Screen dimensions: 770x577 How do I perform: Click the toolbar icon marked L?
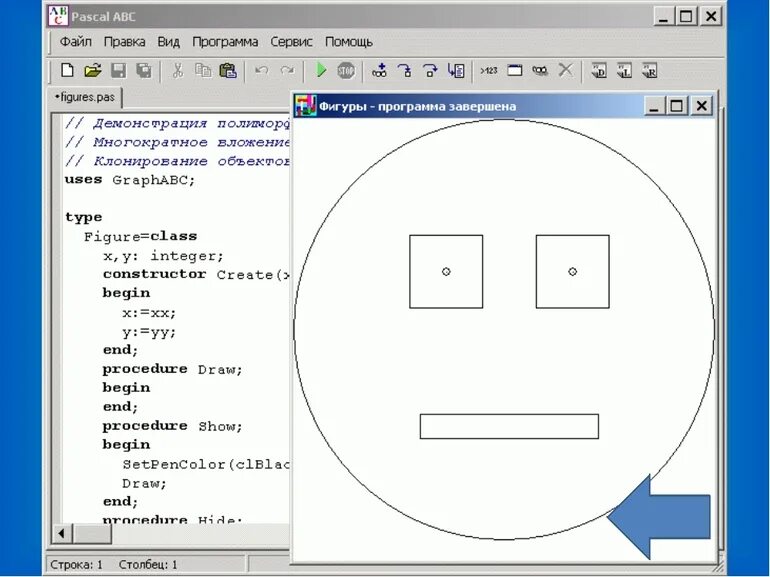pos(624,71)
